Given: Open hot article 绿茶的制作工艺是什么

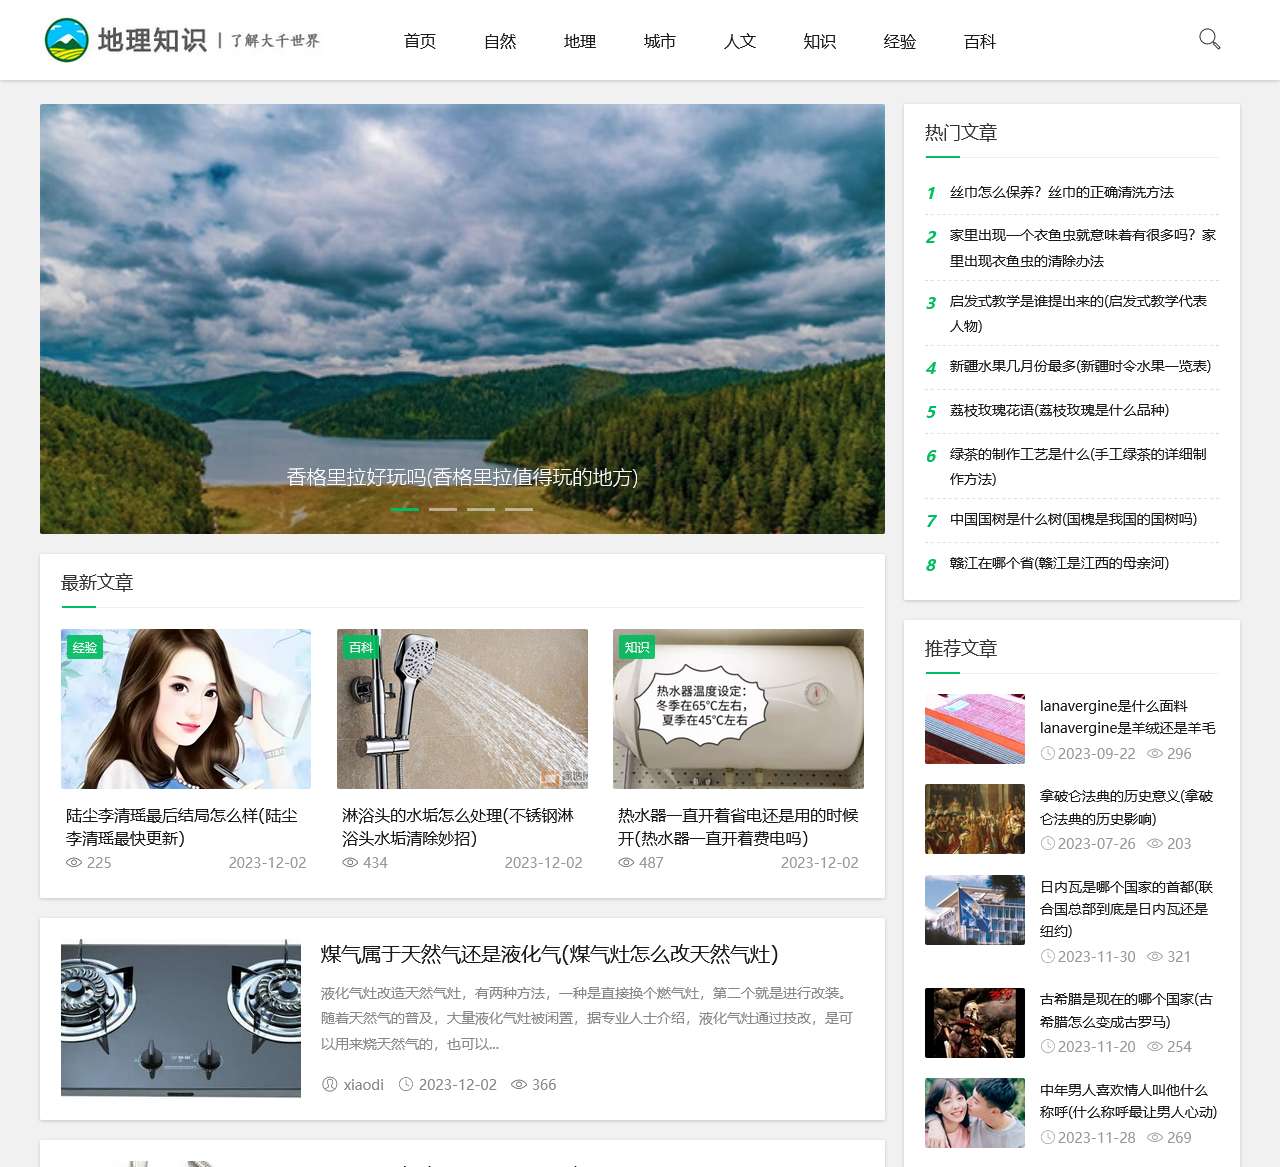Looking at the screenshot, I should pos(1078,466).
